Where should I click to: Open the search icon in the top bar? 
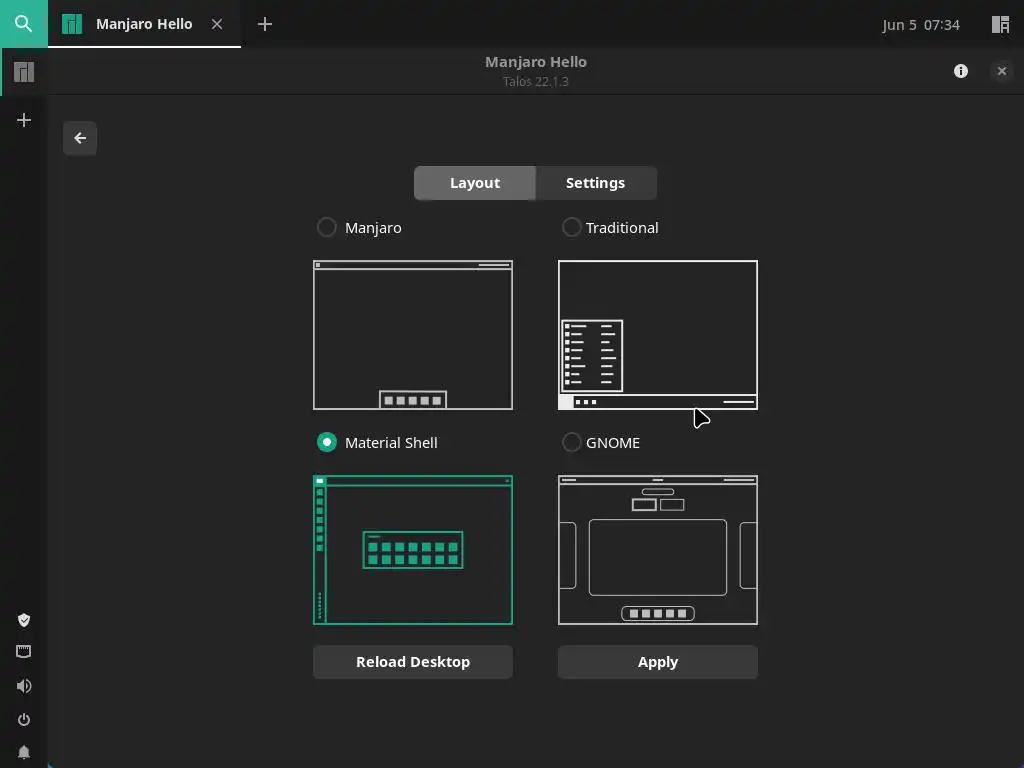(x=24, y=24)
